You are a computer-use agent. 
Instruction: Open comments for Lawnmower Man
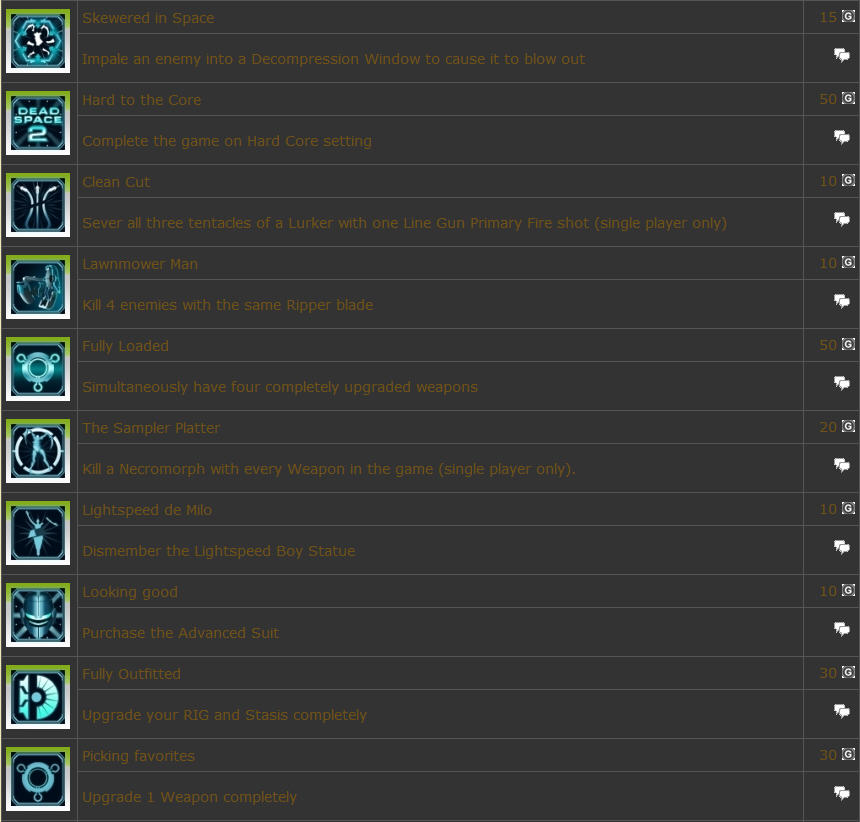(841, 301)
